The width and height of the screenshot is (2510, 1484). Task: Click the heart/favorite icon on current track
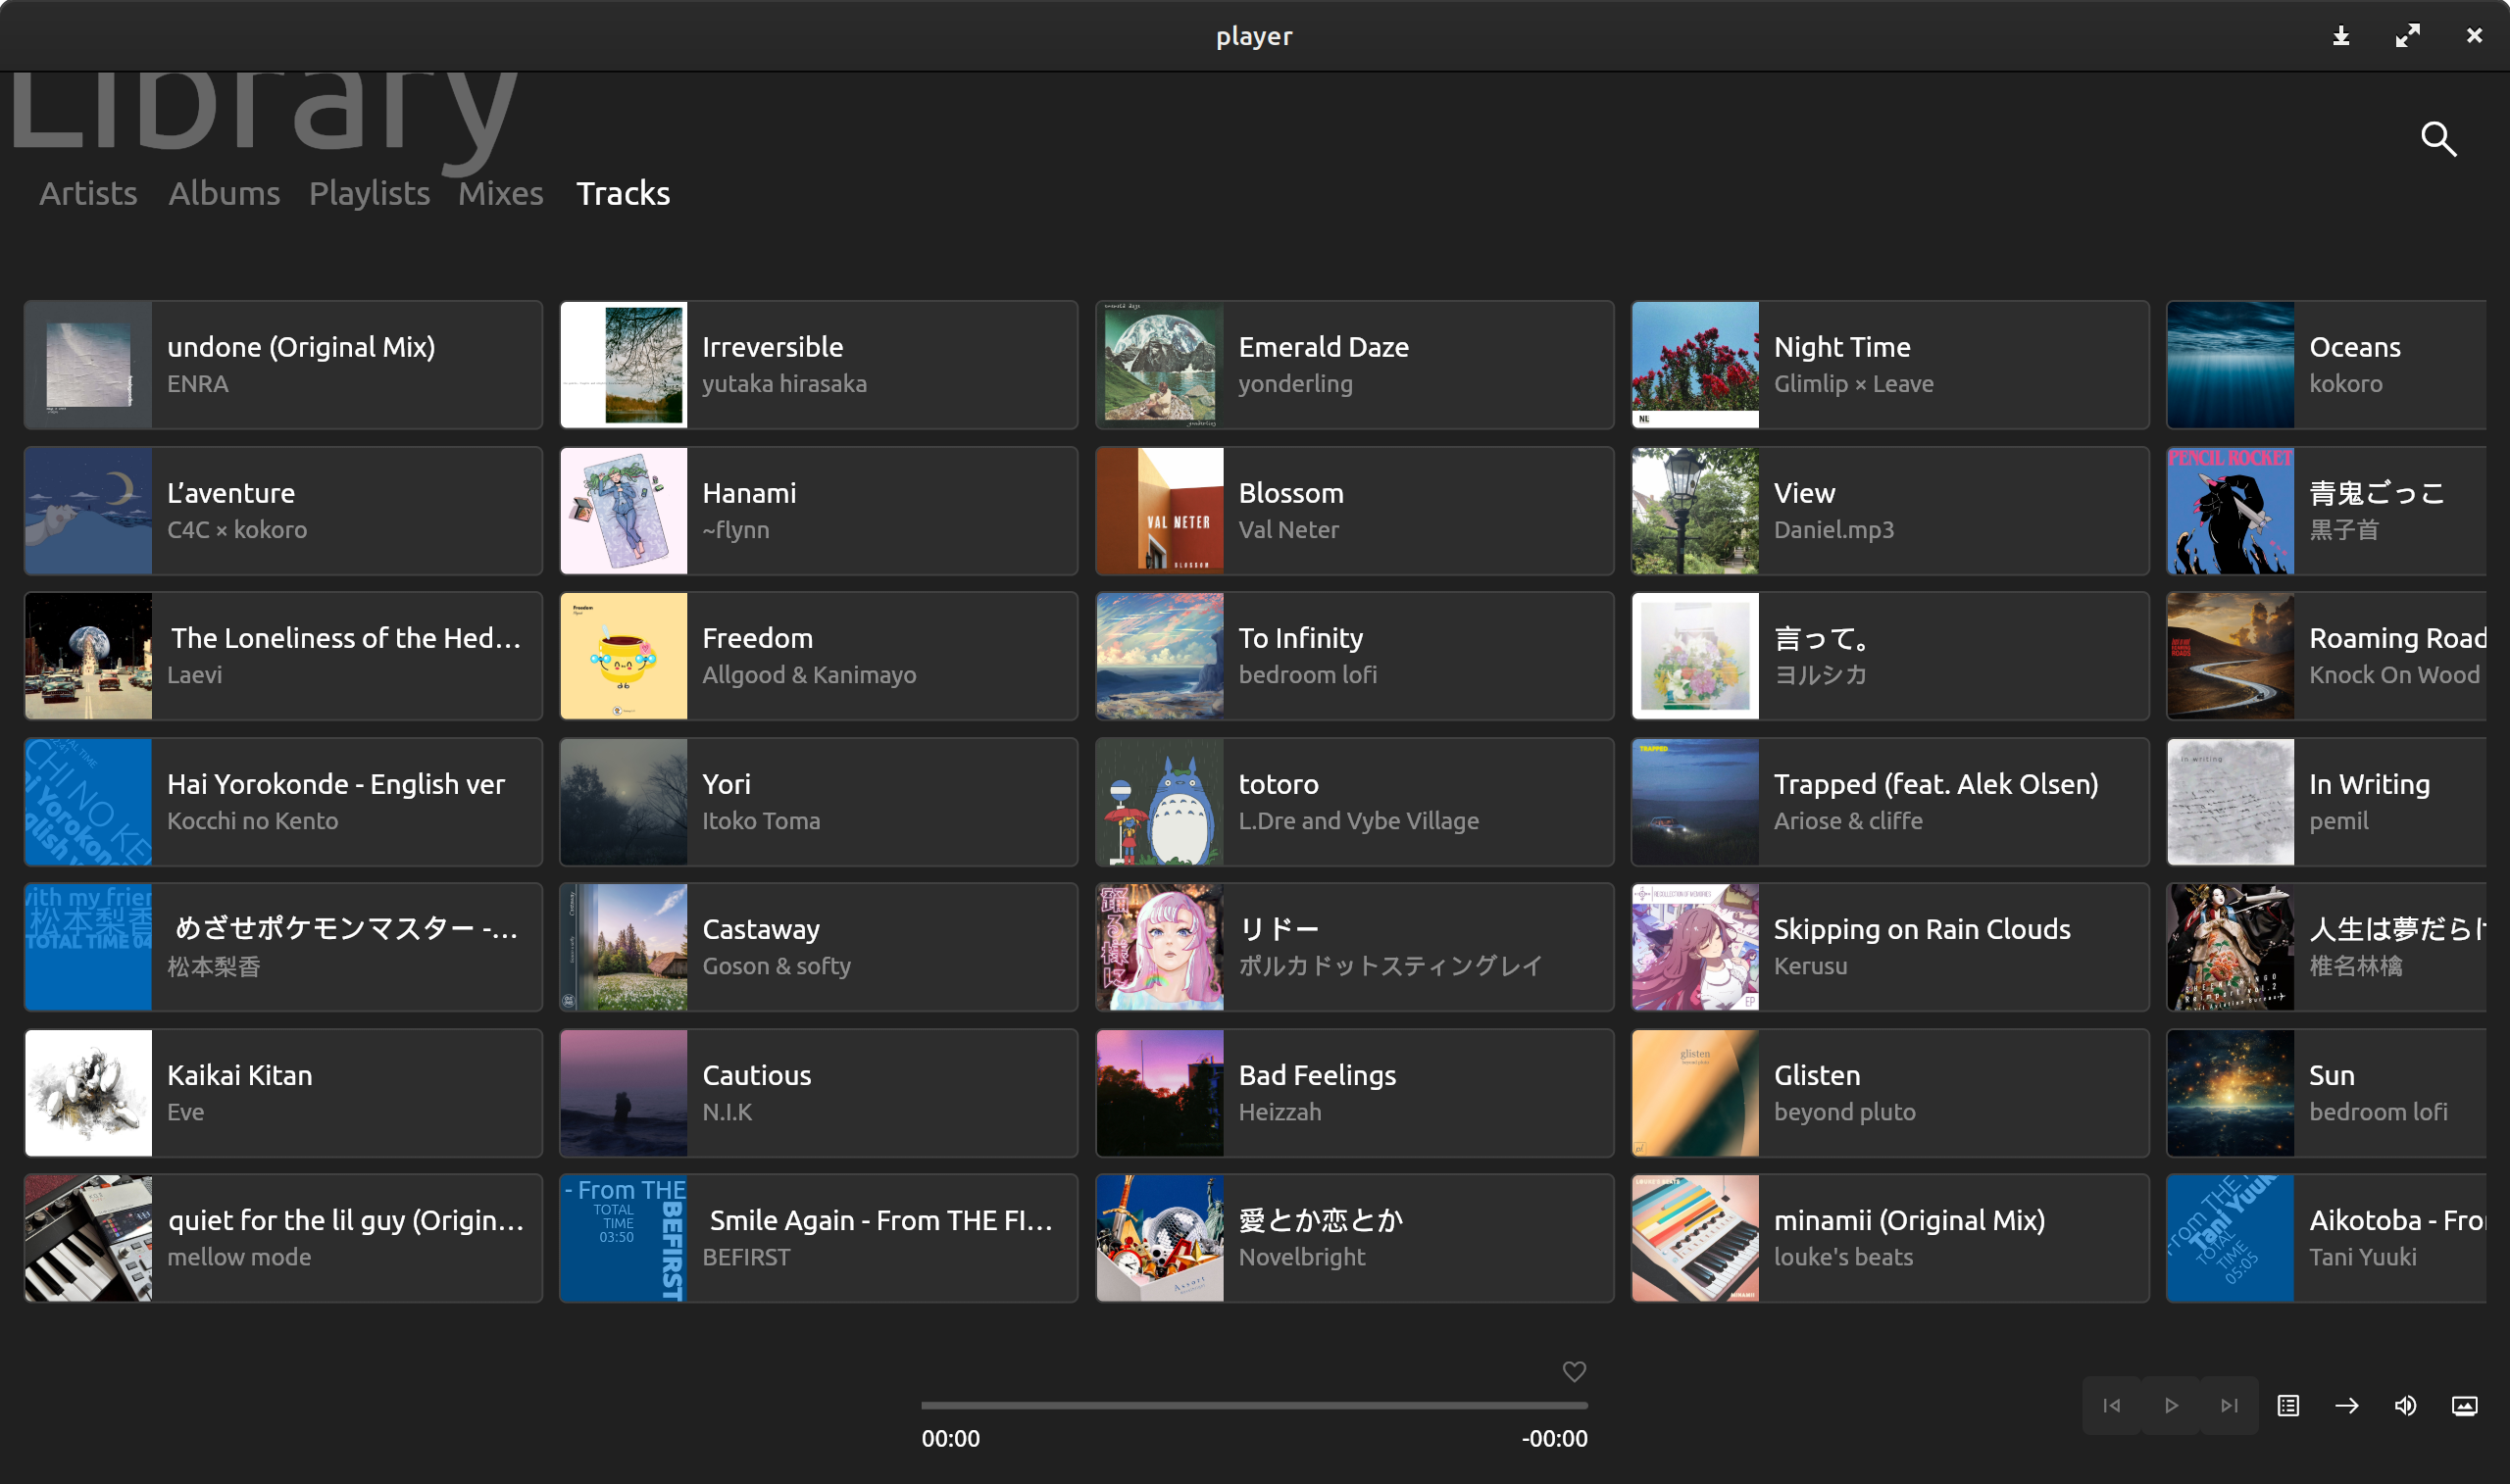coord(1574,1371)
